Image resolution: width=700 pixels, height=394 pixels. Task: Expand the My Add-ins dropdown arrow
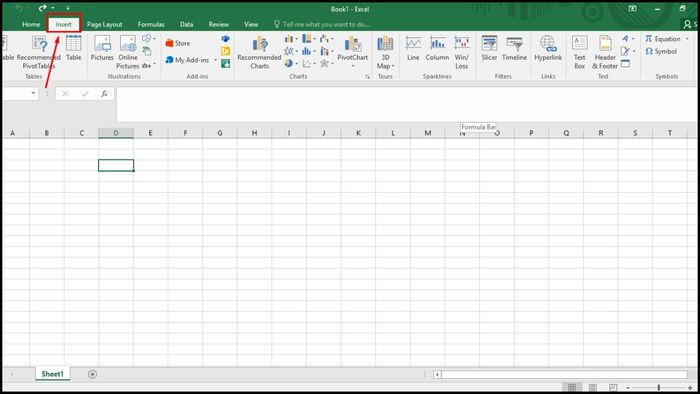[215, 60]
